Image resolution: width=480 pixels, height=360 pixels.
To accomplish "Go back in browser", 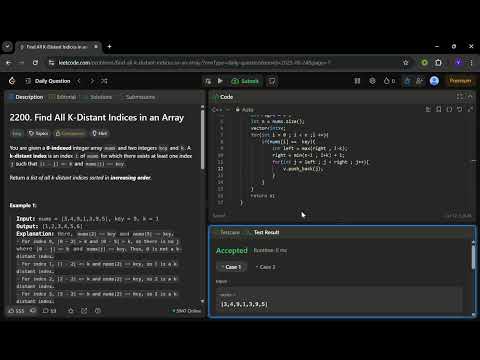I will [x=9, y=62].
